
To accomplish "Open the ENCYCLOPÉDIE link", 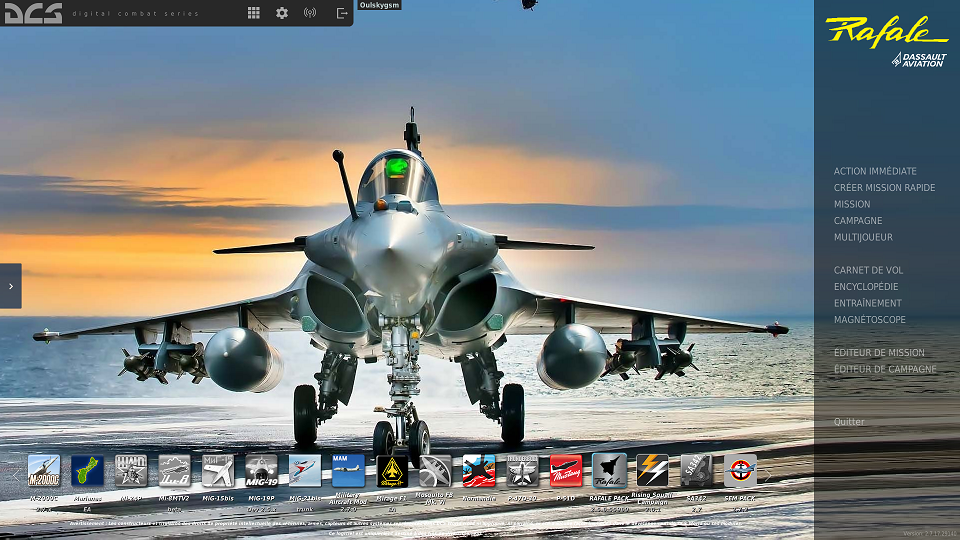I will [x=866, y=287].
